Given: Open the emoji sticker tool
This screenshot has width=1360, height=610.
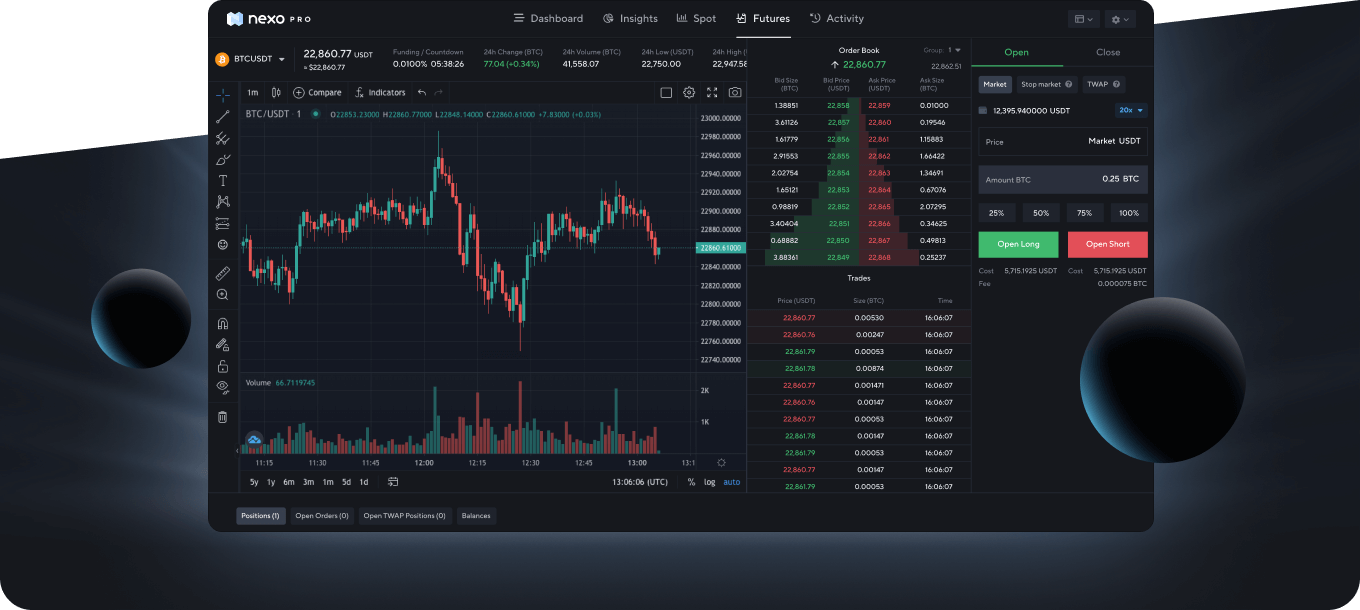Looking at the screenshot, I should pyautogui.click(x=222, y=244).
